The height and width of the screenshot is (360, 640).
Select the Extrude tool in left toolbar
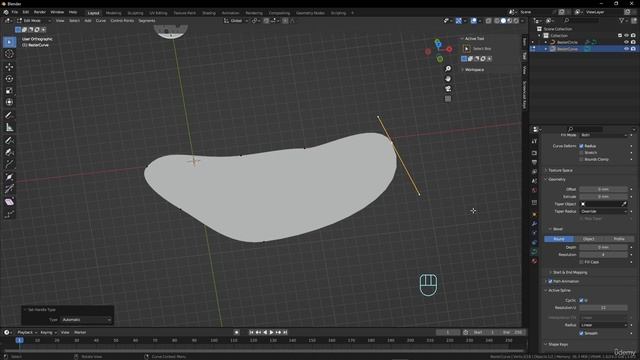9,164
